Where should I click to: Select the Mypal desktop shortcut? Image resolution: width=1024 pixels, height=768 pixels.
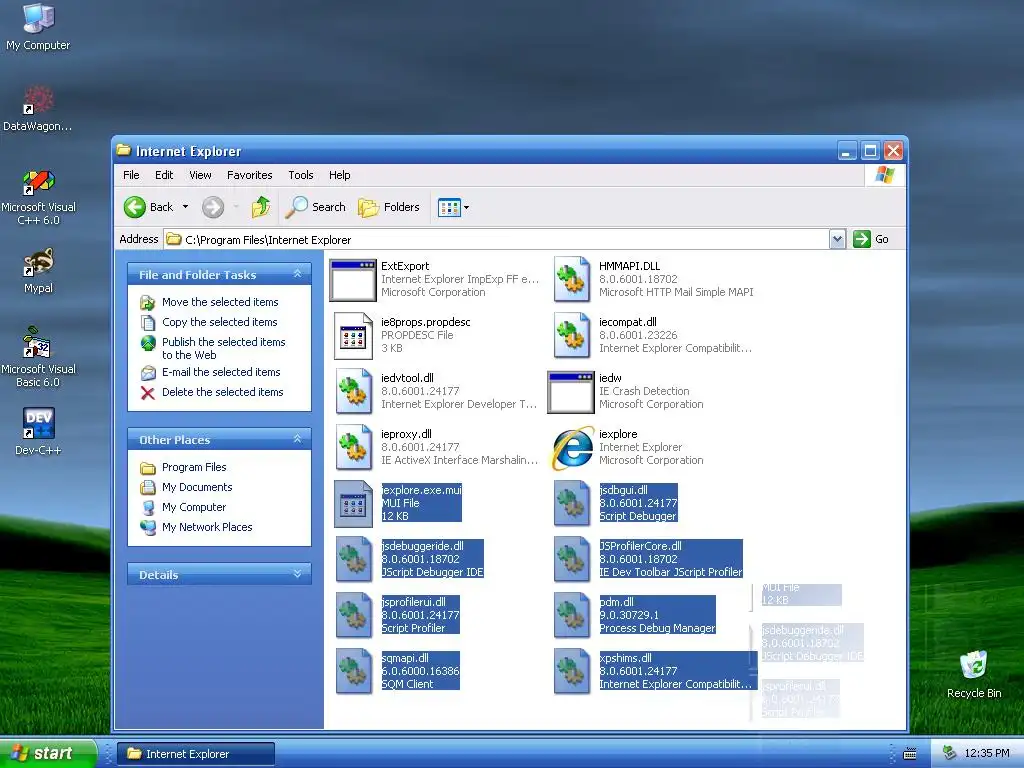[x=38, y=270]
